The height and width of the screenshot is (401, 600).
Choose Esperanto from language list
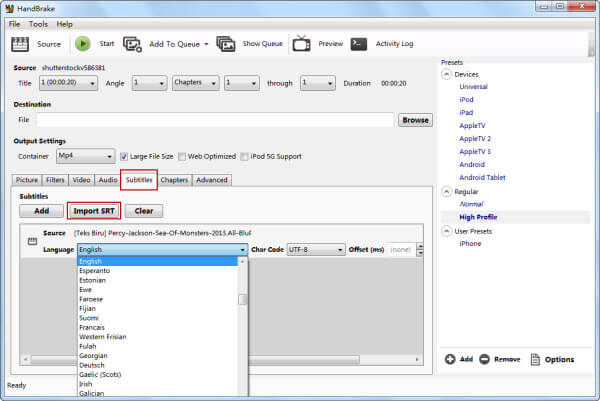pos(95,271)
